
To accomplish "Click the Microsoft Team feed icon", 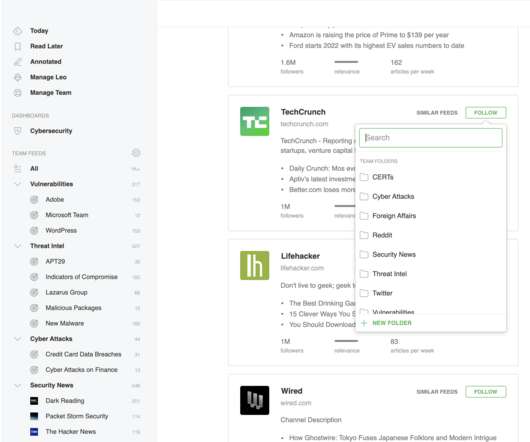I will point(34,215).
